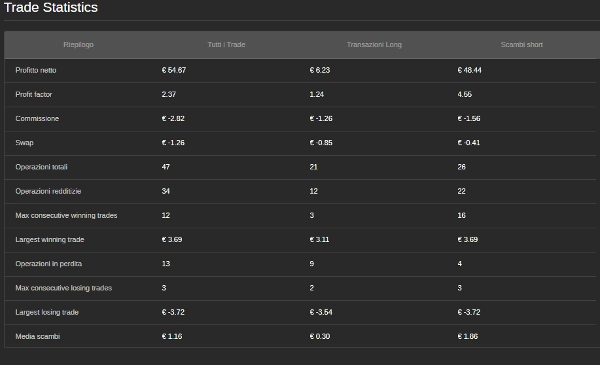This screenshot has height=365, width=600.
Task: Select short Media scambi value € 1.86
Action: (468, 336)
